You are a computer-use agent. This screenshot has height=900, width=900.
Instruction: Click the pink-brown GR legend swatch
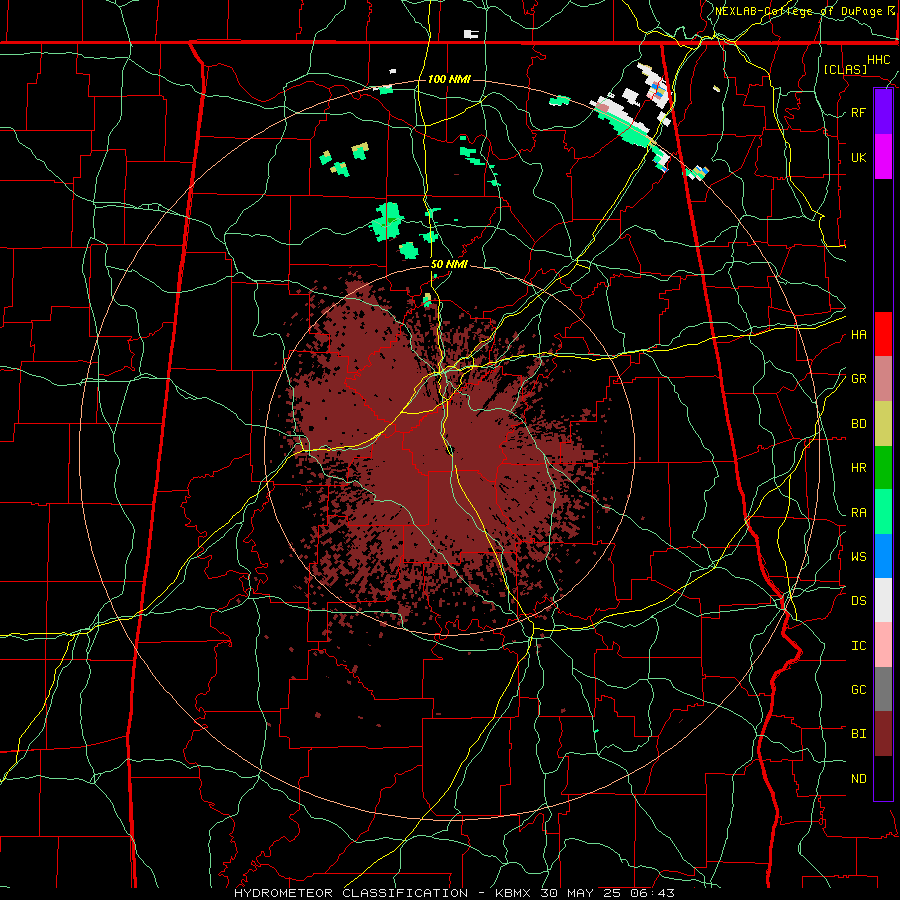click(883, 378)
